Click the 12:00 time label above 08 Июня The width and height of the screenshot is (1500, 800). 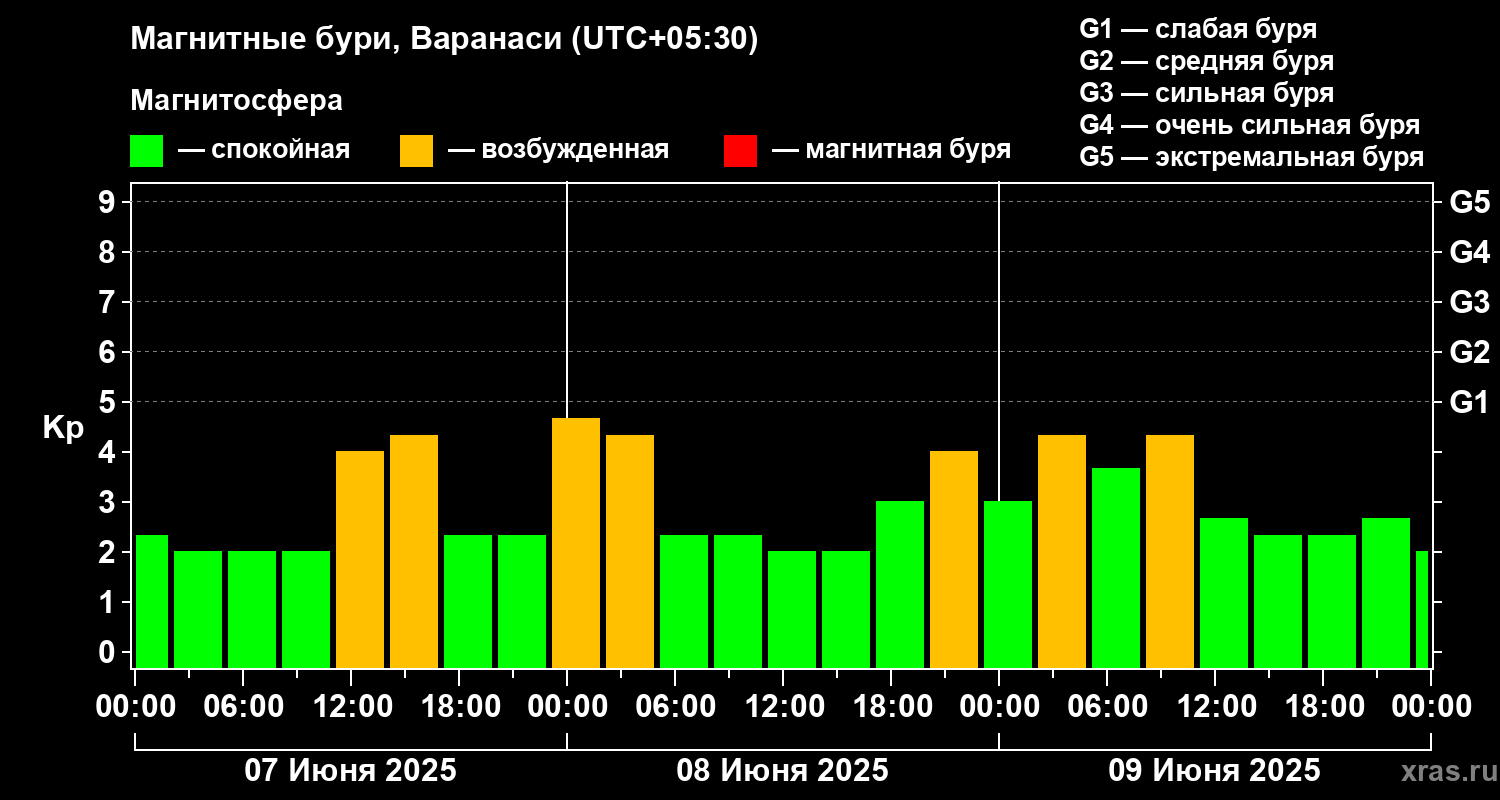[783, 706]
